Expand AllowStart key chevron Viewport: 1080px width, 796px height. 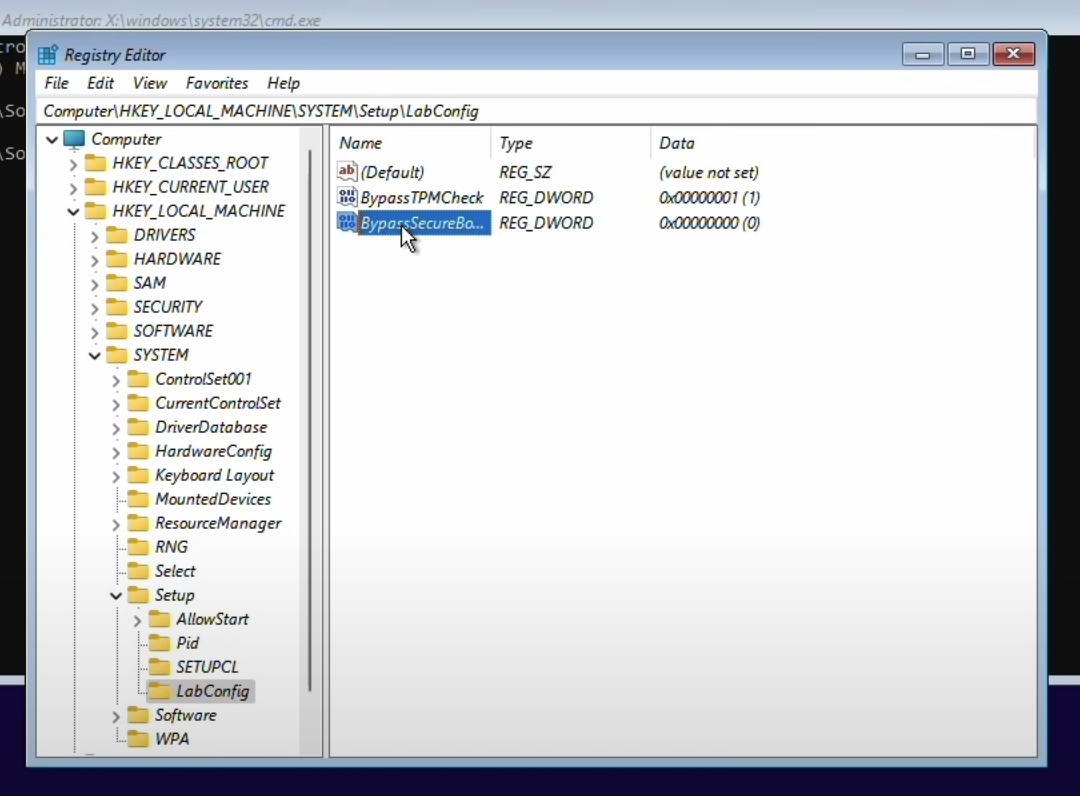[137, 620]
